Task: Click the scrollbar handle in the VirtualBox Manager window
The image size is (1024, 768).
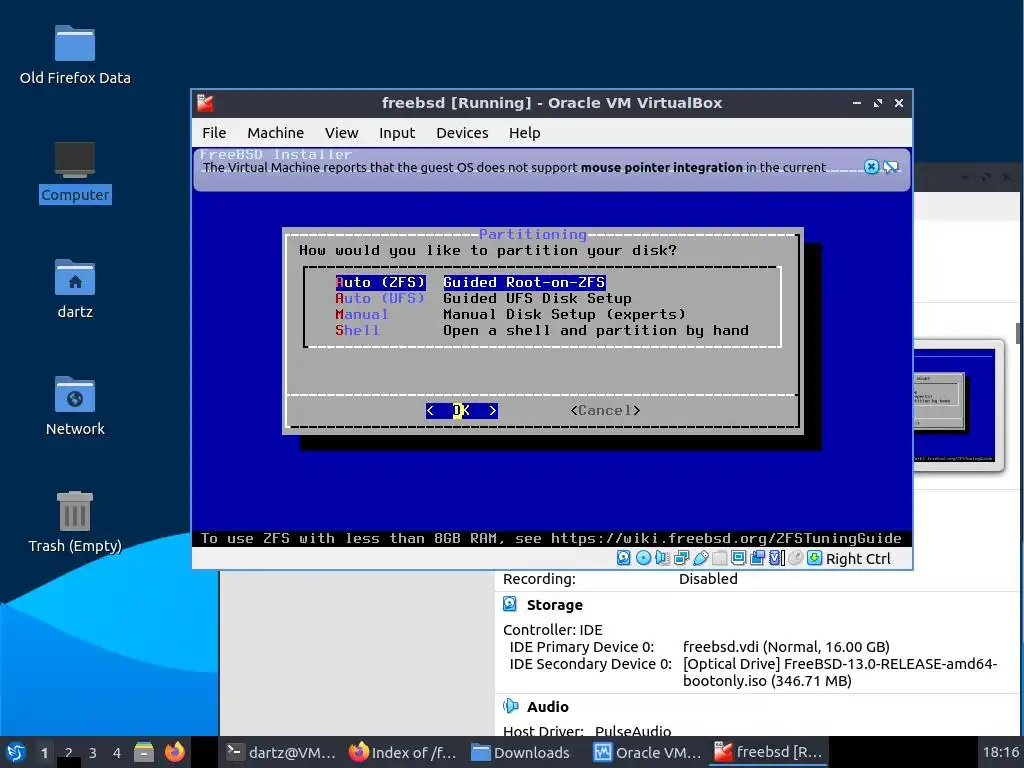Action: (1019, 333)
